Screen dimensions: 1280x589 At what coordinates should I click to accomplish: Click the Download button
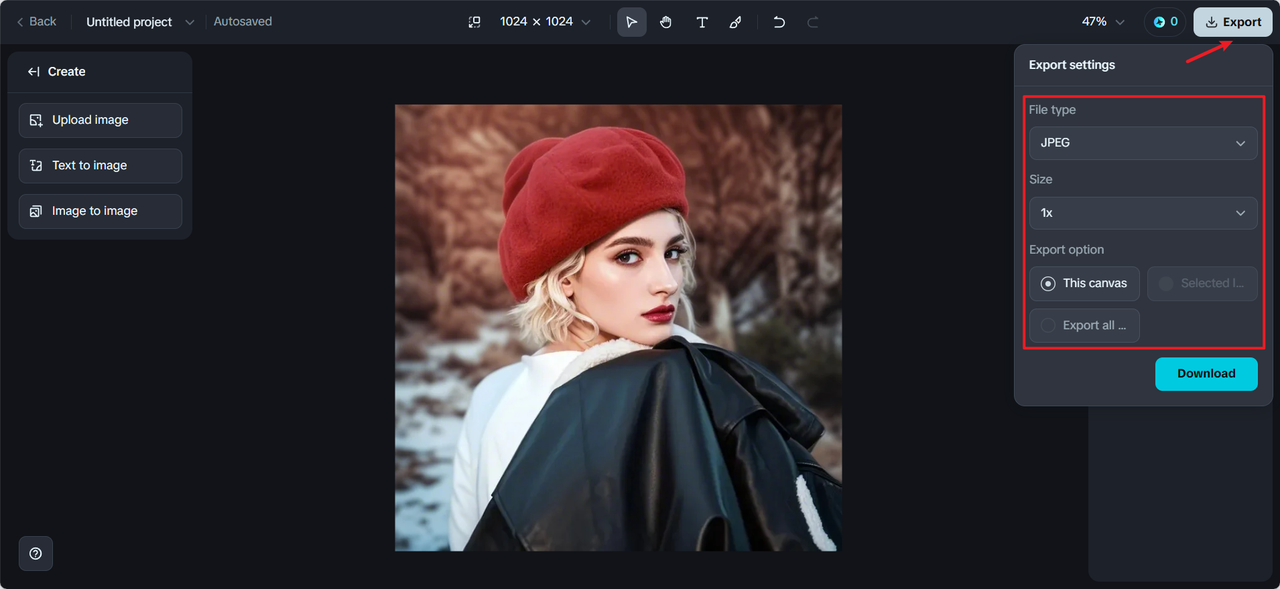coord(1206,374)
